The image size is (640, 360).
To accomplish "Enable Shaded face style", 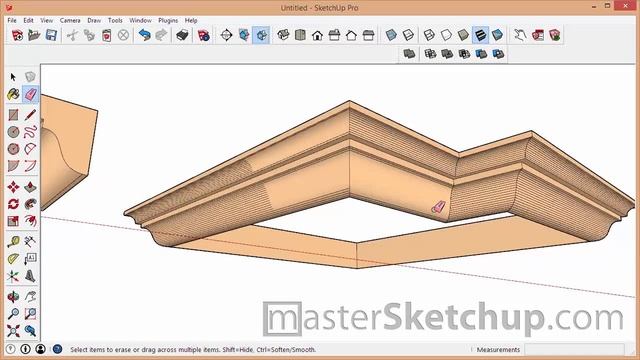I will [463, 35].
